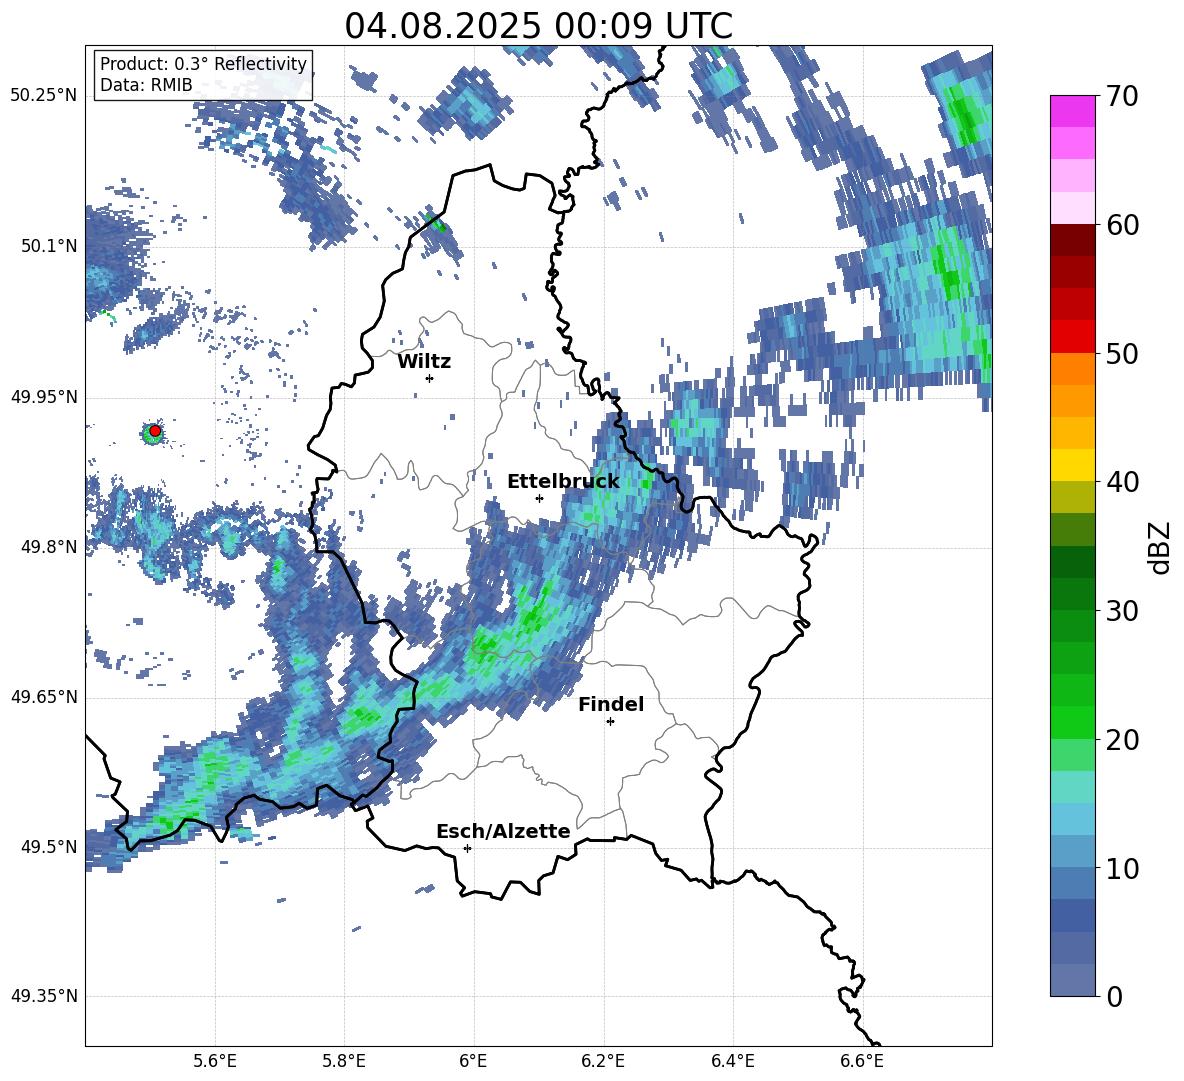Click the title 04.08.2025 00:09 UTC
The height and width of the screenshot is (1081, 1184).
click(x=538, y=26)
